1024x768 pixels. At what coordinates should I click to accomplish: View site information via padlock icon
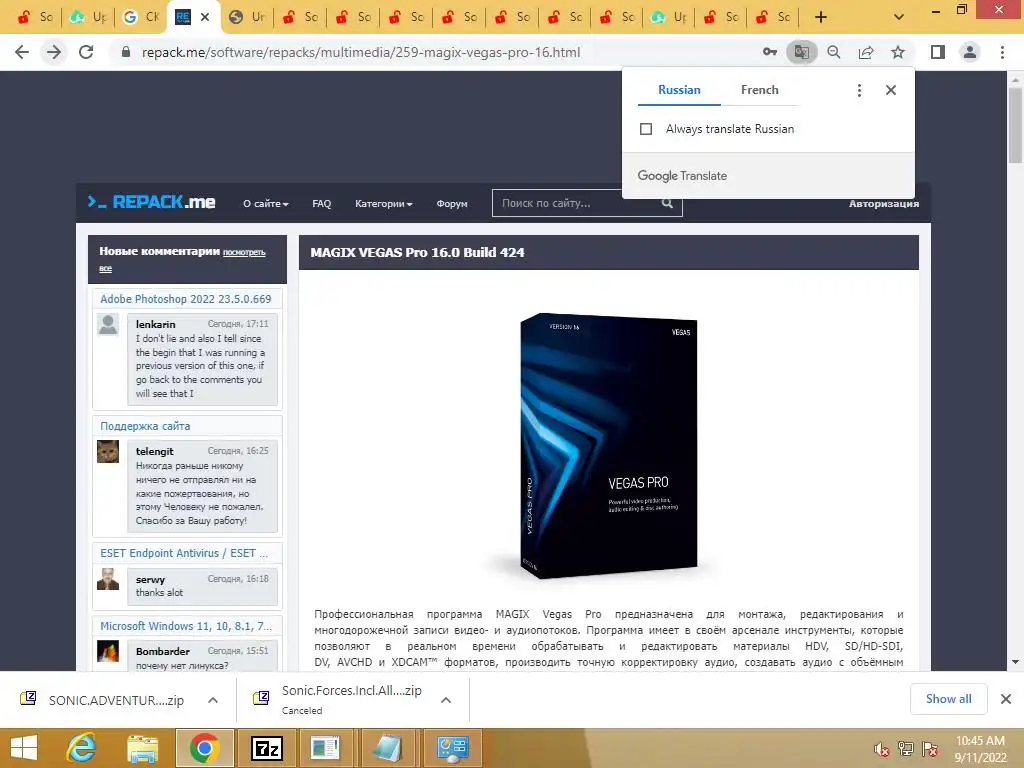126,52
